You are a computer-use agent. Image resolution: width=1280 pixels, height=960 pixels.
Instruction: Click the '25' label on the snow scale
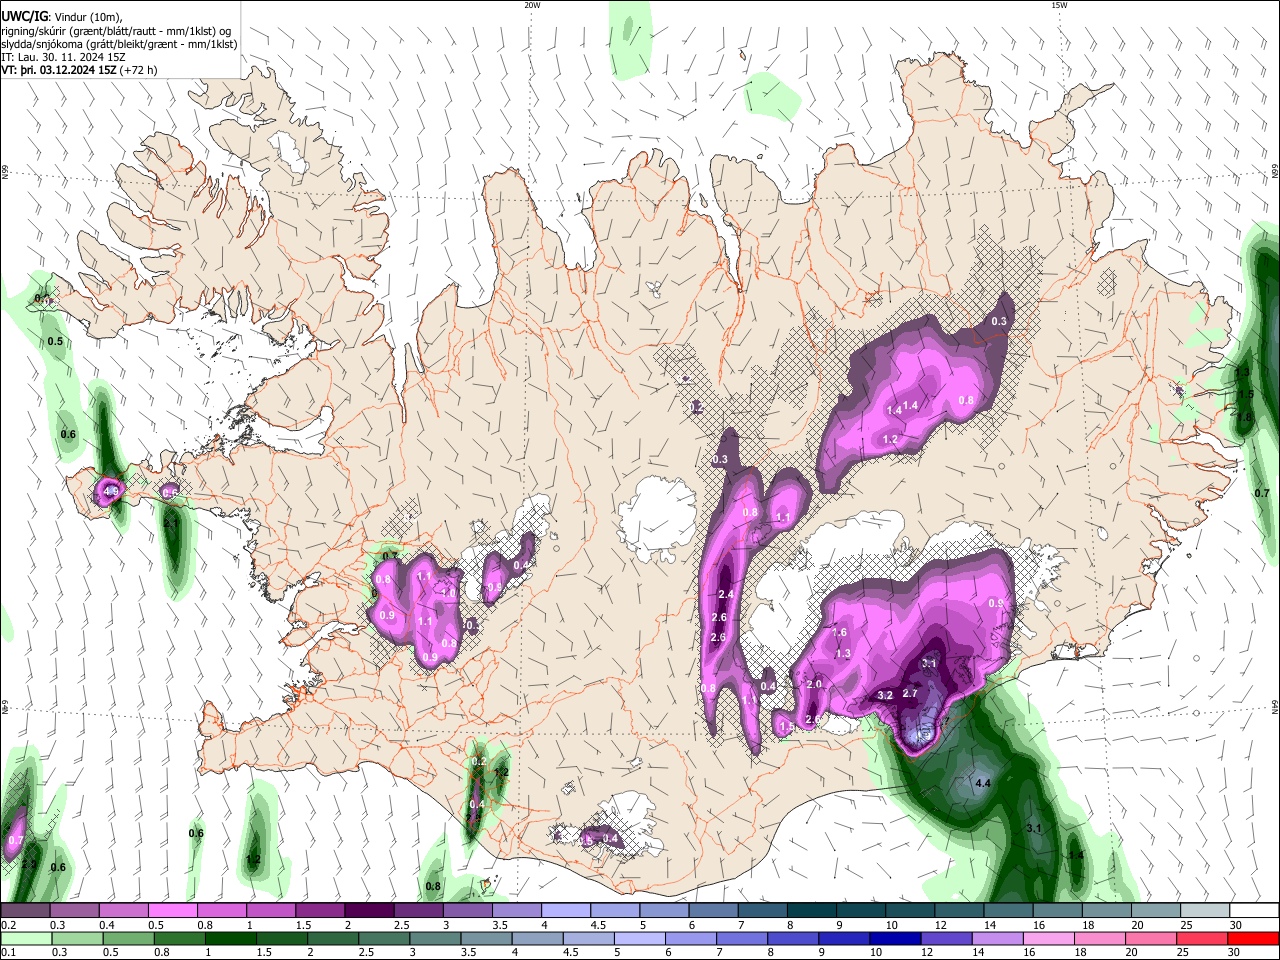tap(1186, 925)
